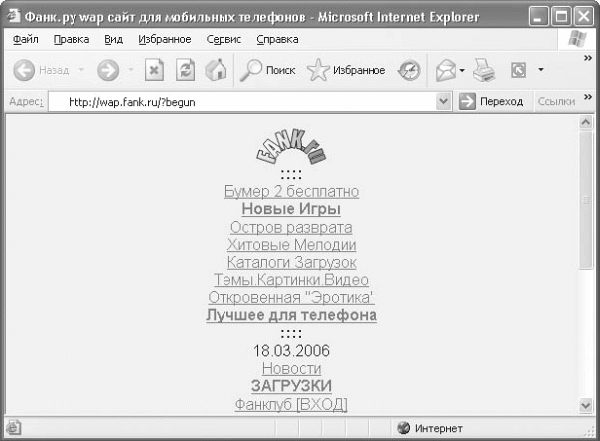Screen dimensions: 600x441
Task: Click the Fullscreen icon next to the printer
Action: point(518,70)
